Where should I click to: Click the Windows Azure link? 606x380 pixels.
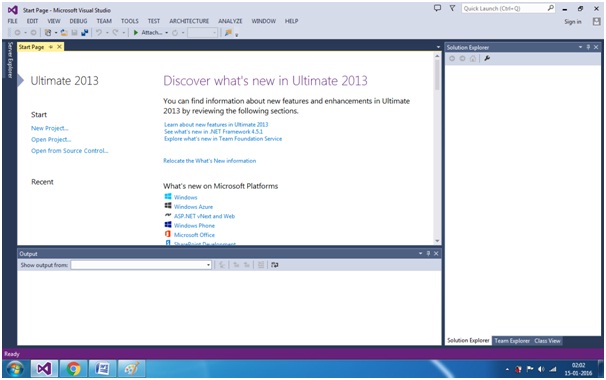coord(193,207)
